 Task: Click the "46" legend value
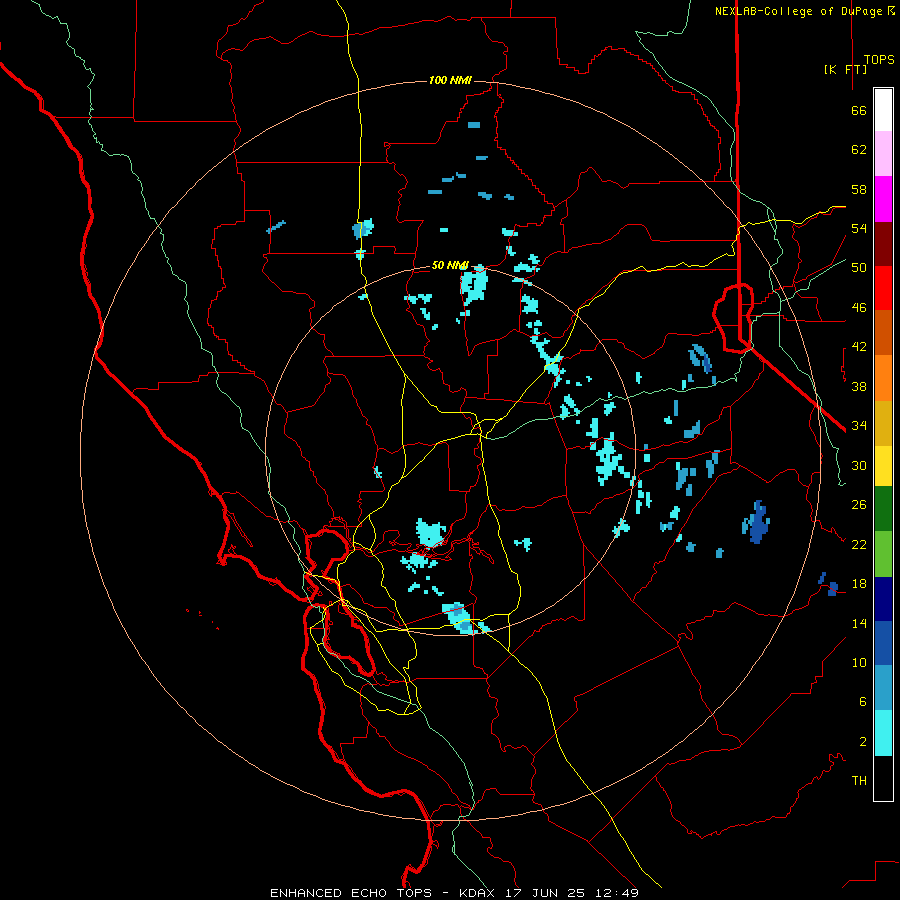859,308
